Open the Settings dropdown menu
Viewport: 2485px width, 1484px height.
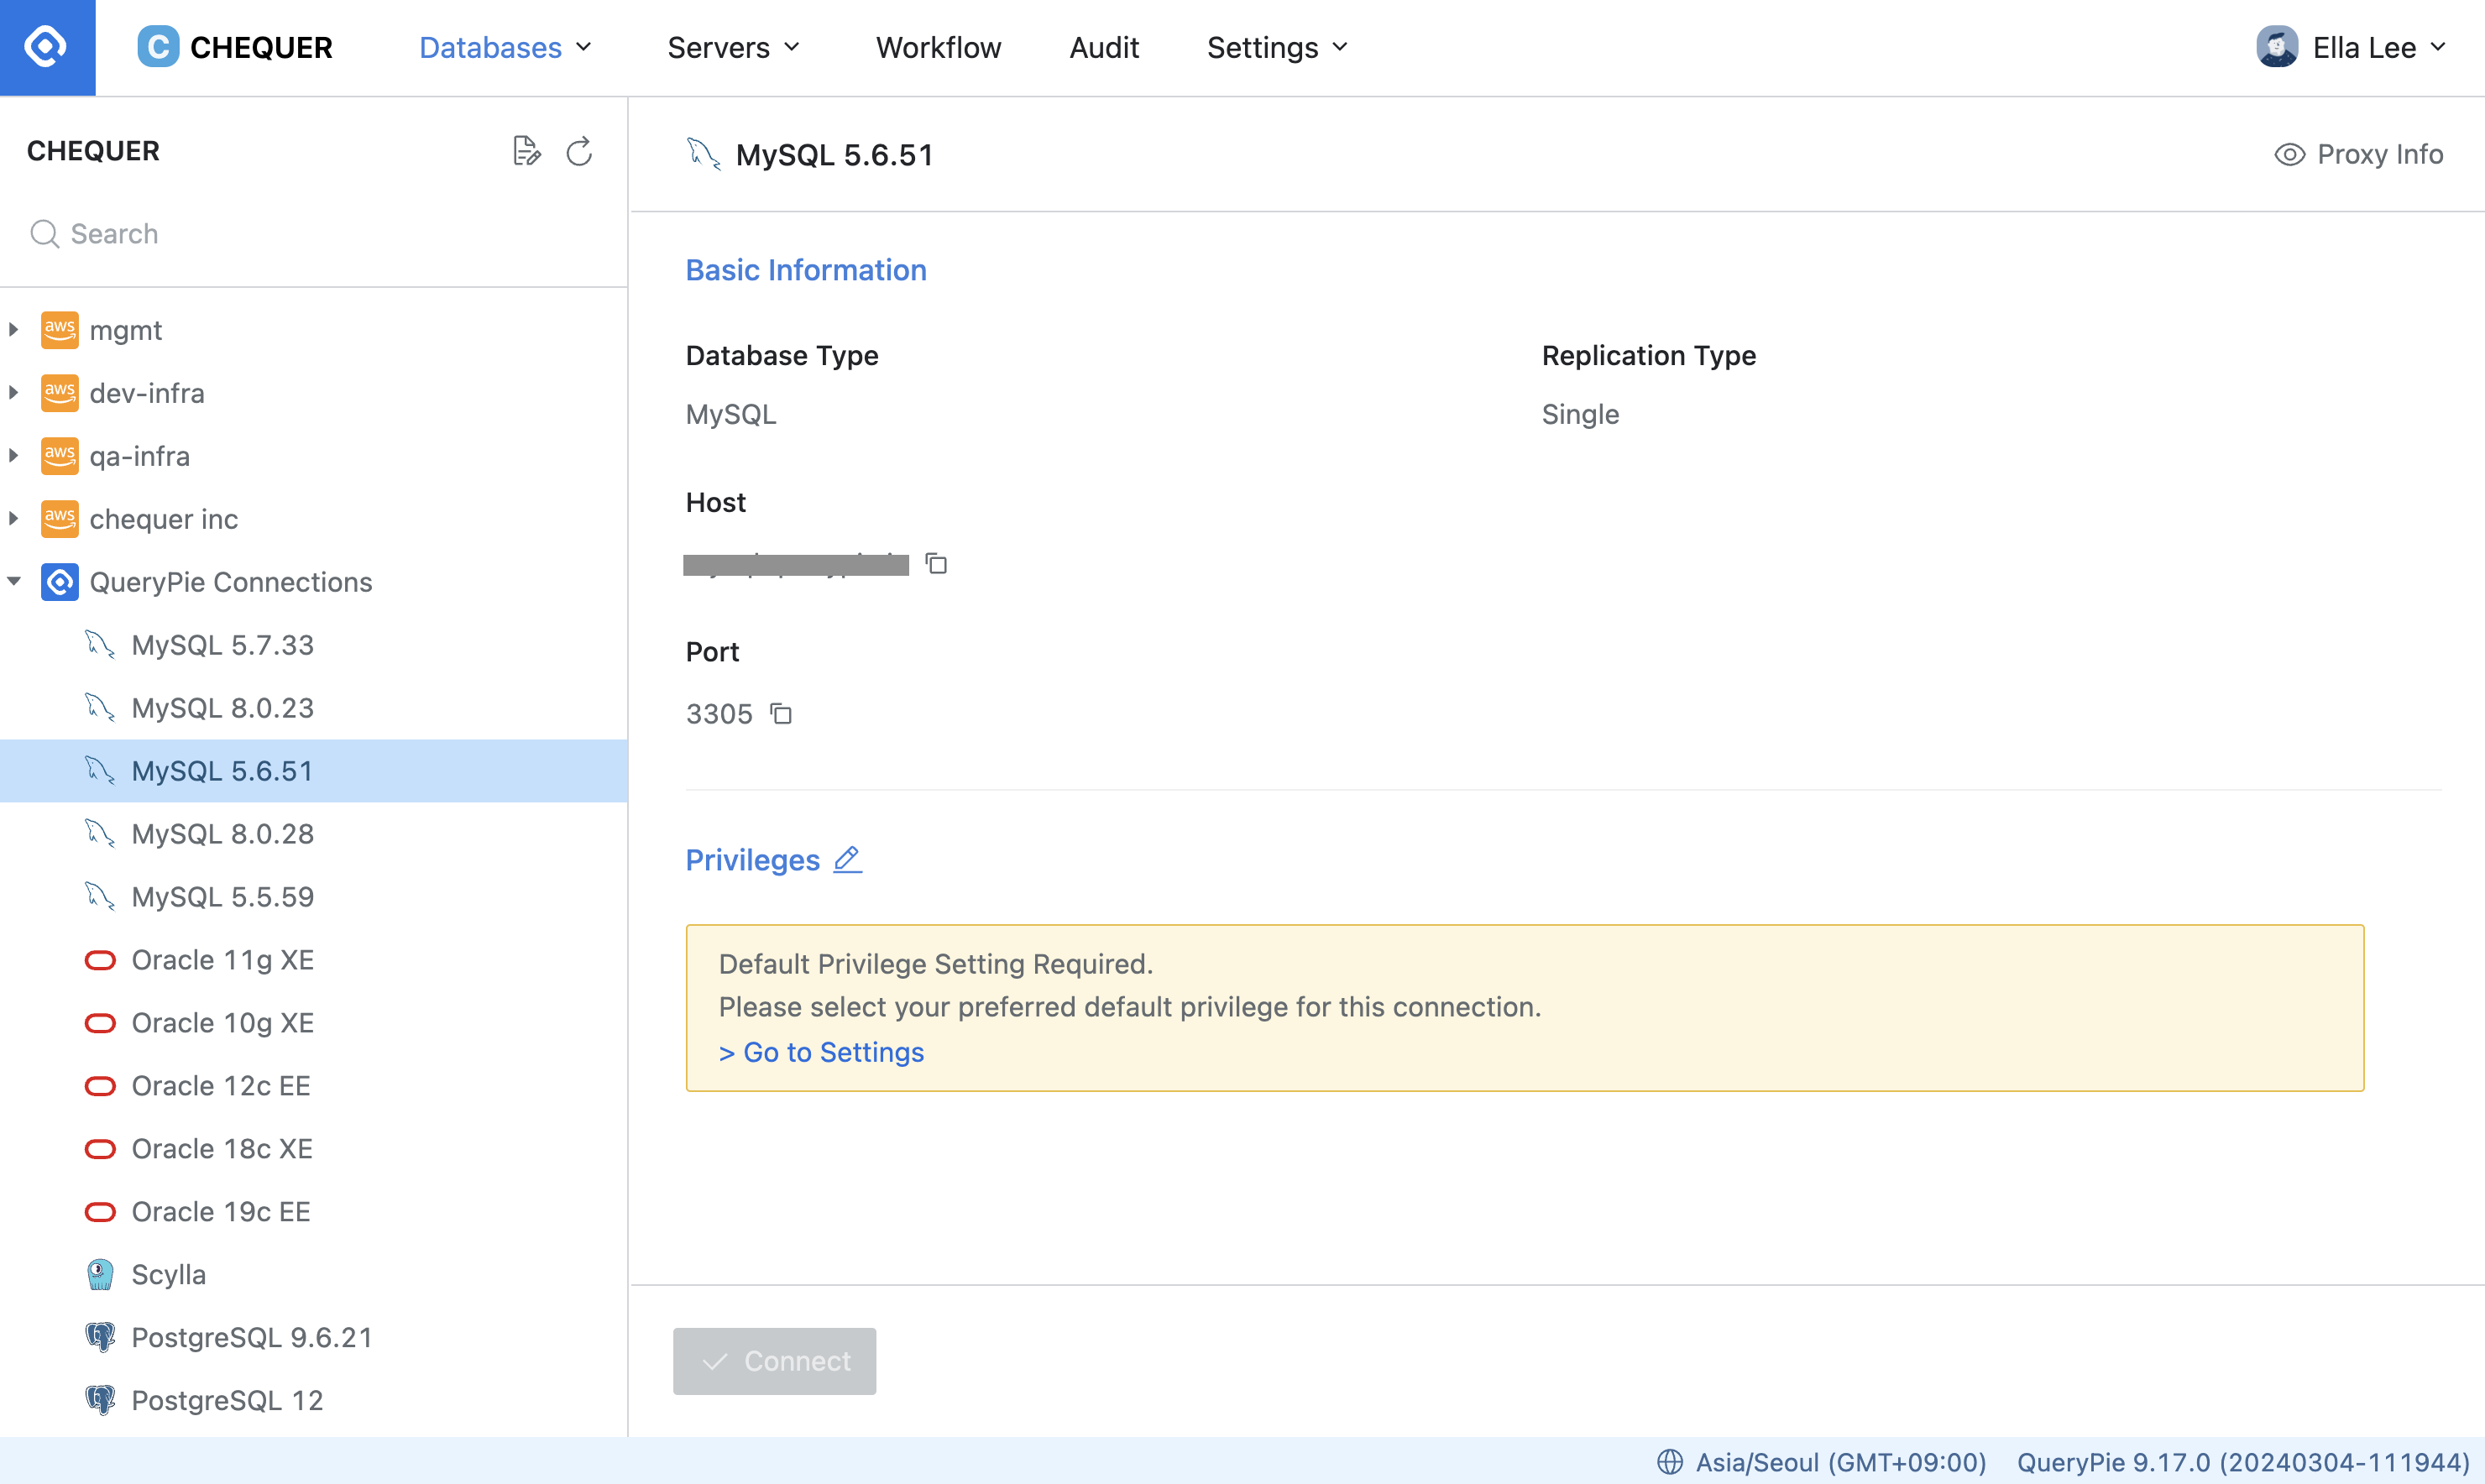[1277, 47]
